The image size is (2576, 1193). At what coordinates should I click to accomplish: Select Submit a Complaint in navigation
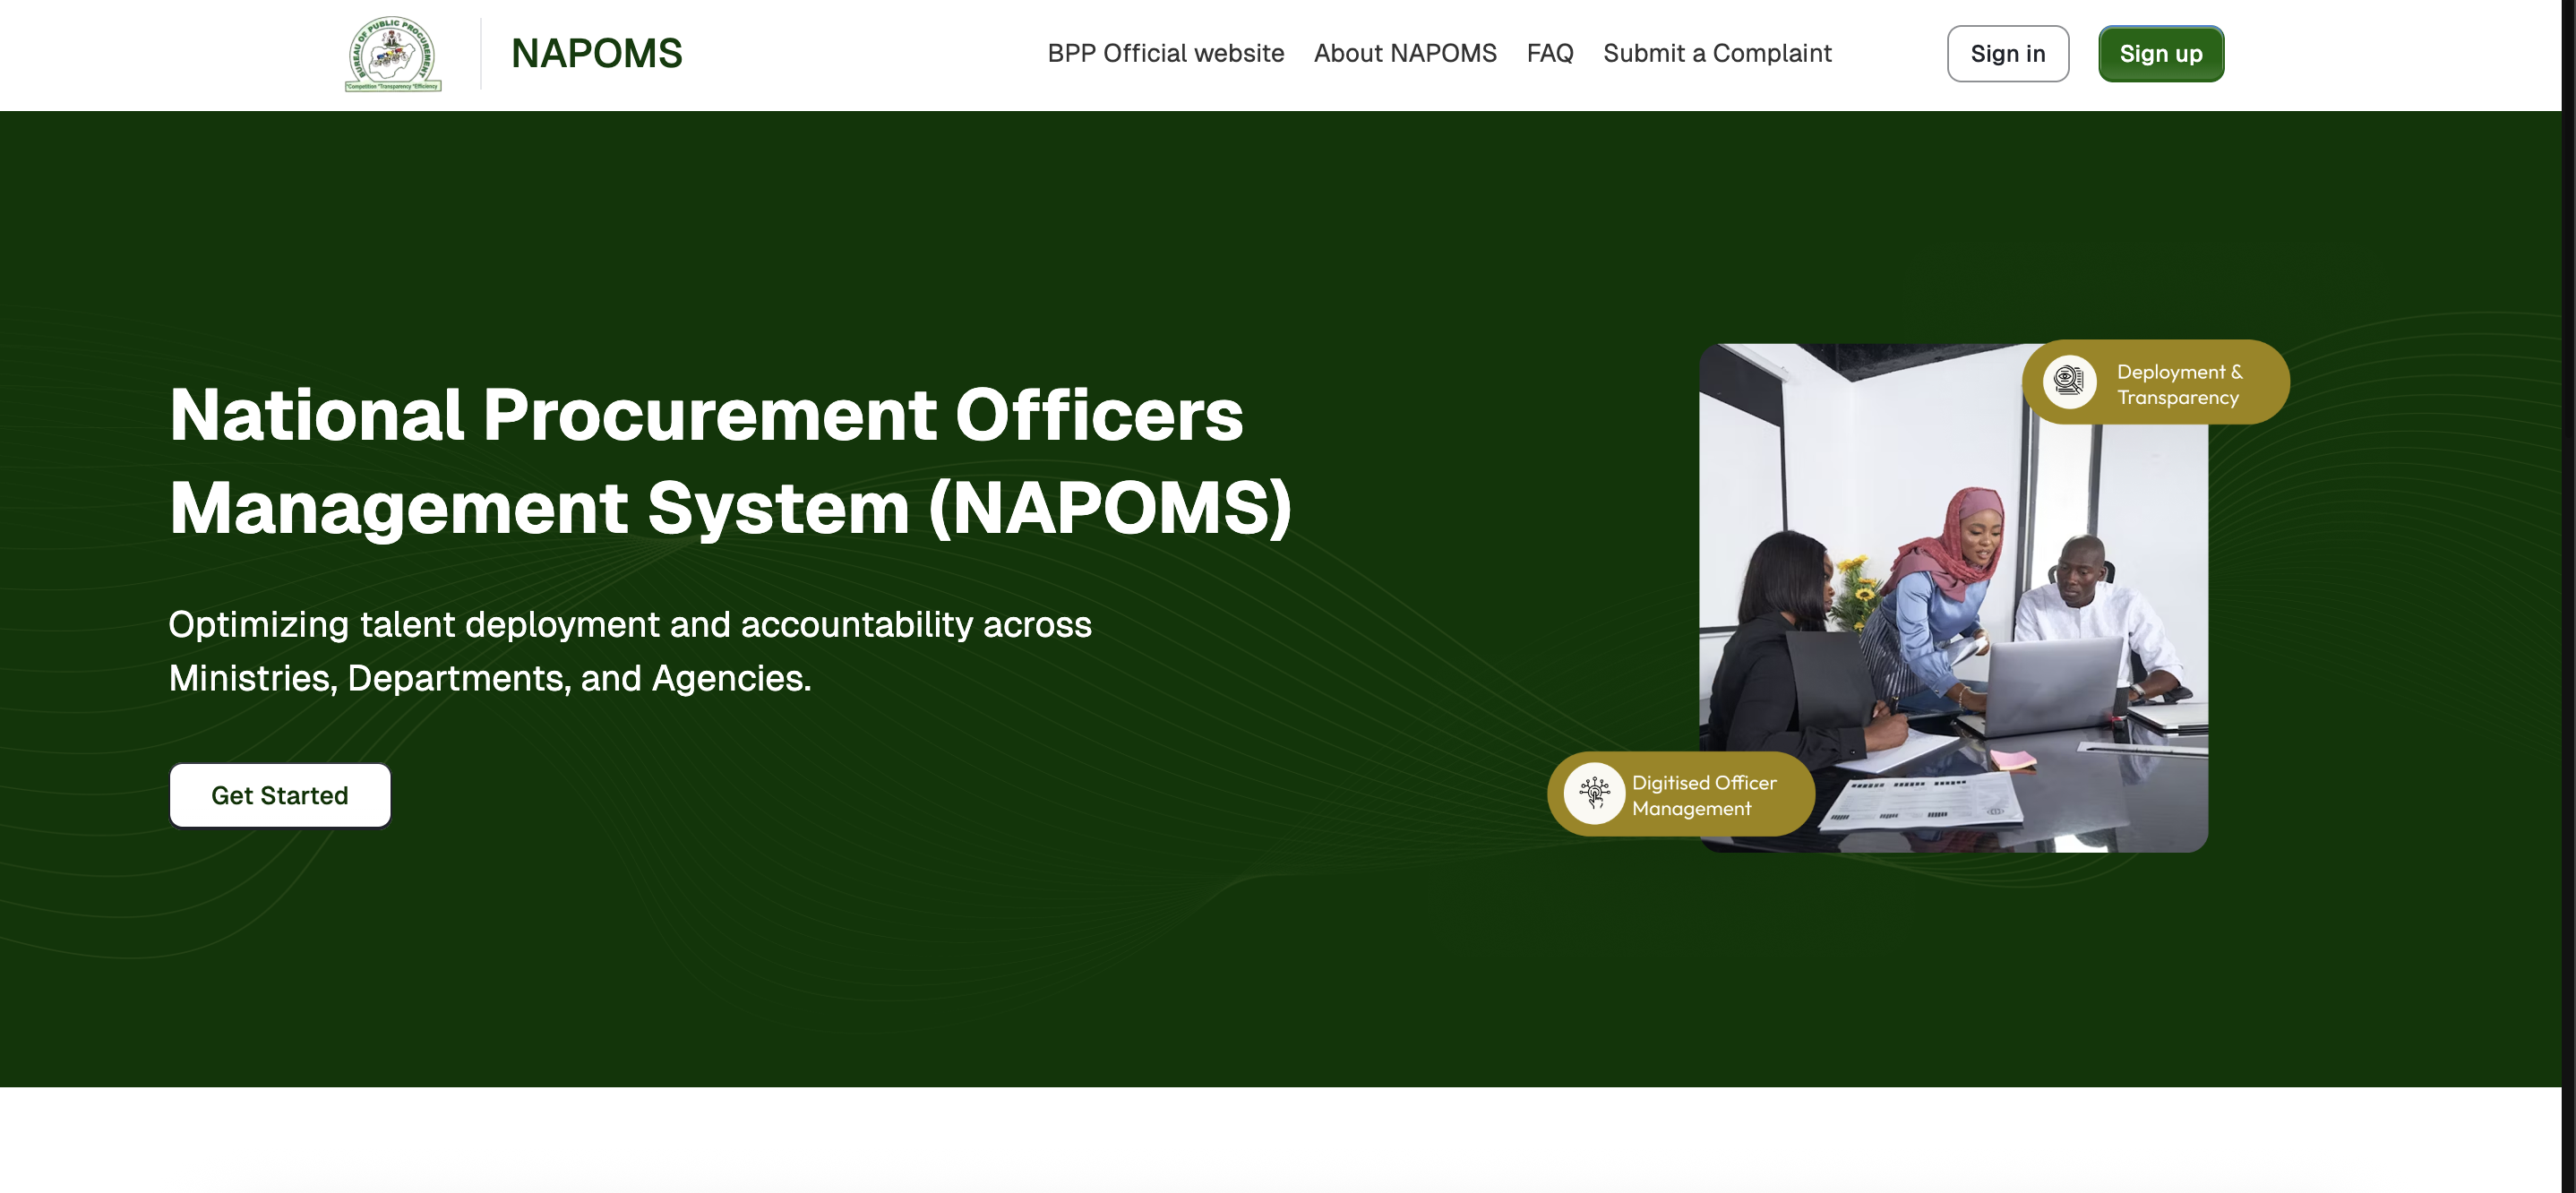[x=1716, y=54]
